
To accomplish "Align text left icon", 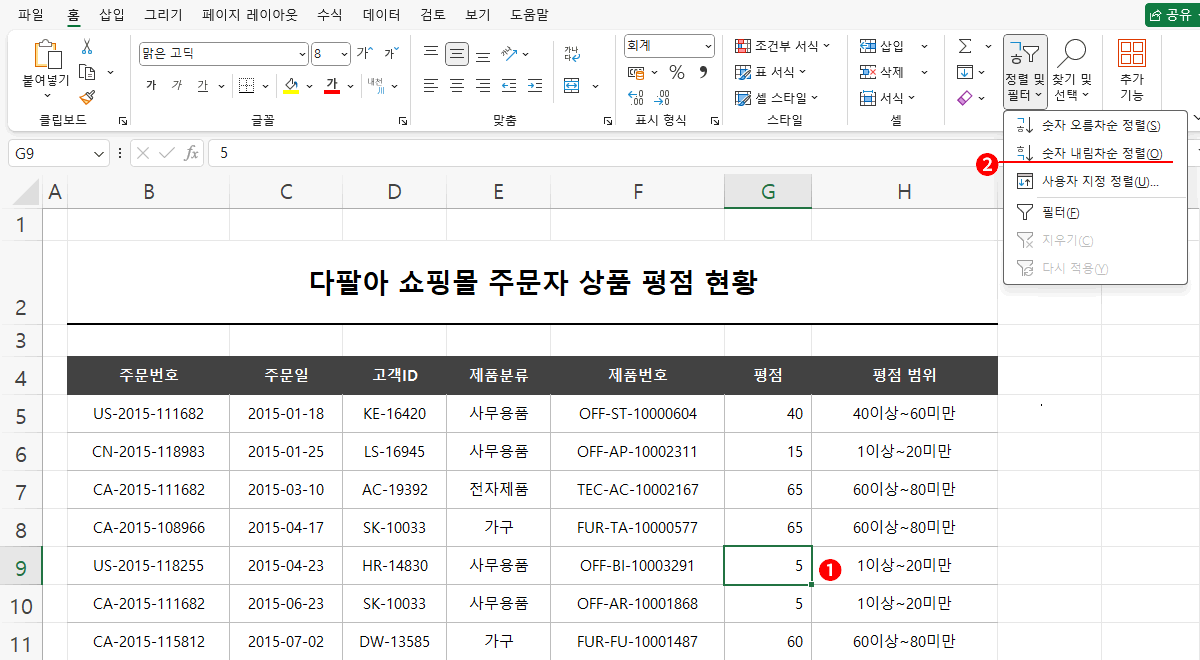I will pyautogui.click(x=431, y=86).
